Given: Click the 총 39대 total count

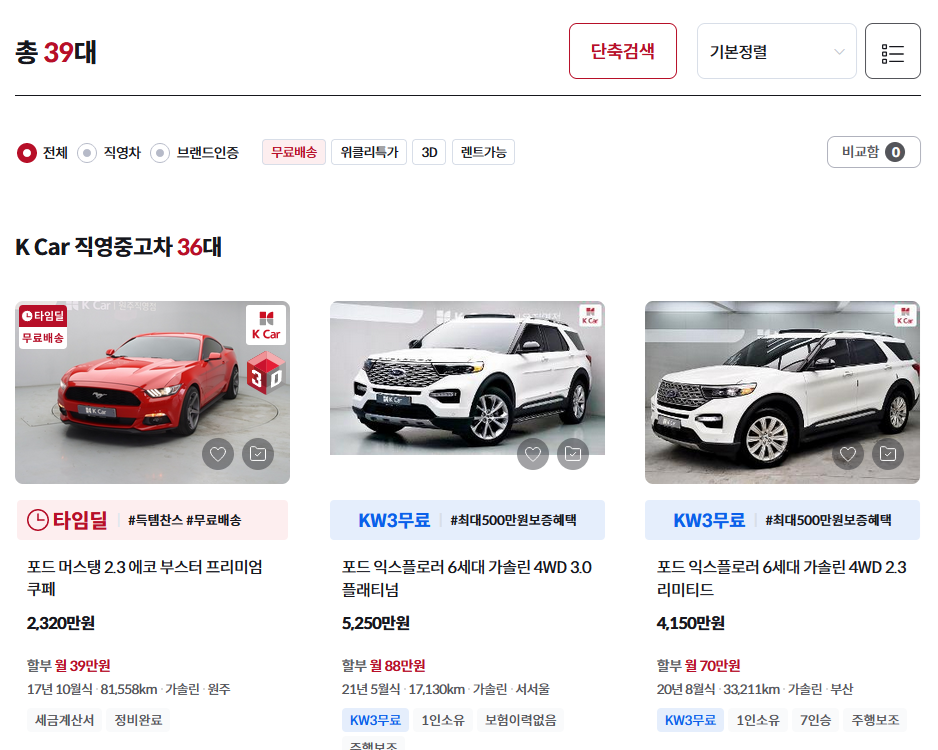Looking at the screenshot, I should pyautogui.click(x=56, y=52).
